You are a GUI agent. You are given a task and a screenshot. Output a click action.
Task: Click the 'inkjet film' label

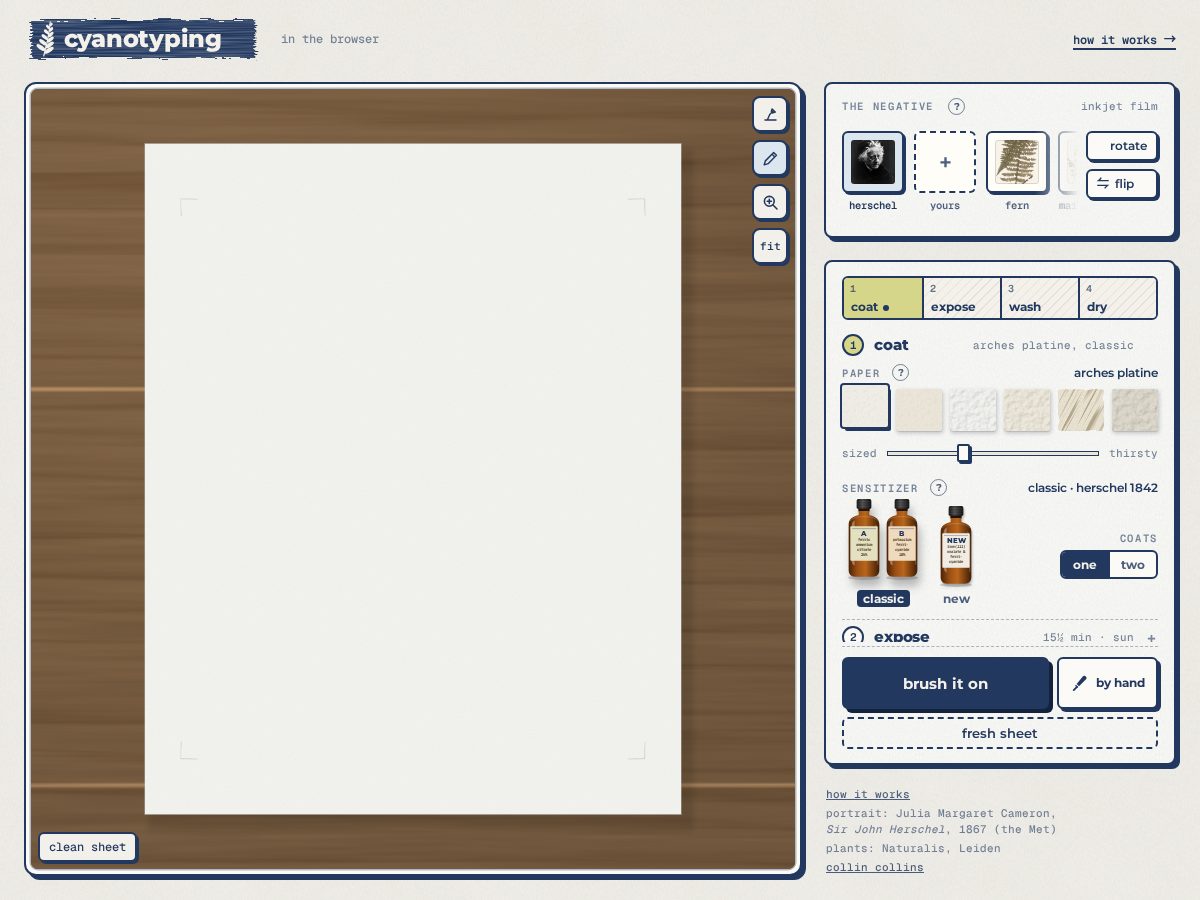click(1119, 107)
